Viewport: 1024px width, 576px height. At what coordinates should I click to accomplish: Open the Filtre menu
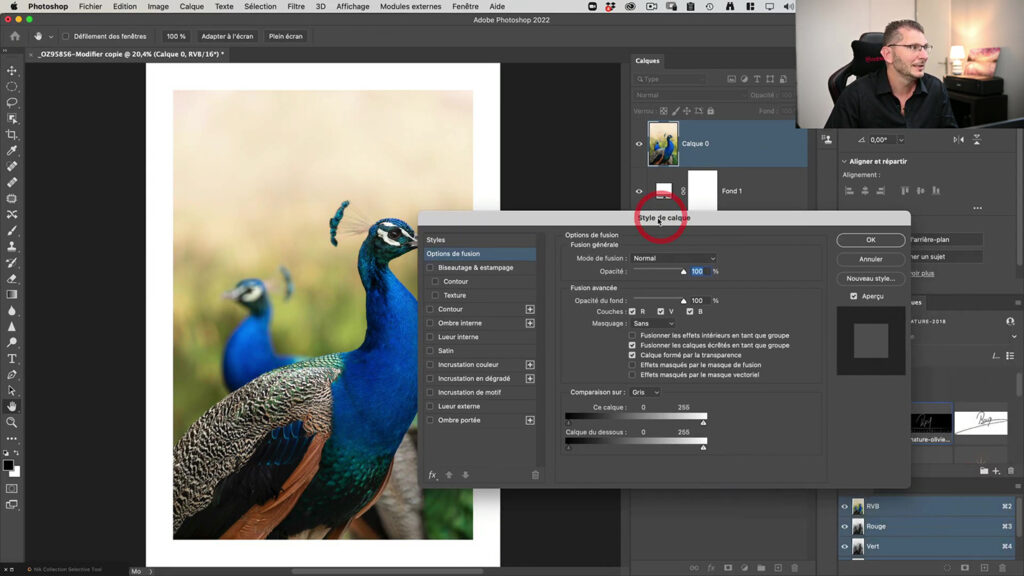[x=298, y=6]
